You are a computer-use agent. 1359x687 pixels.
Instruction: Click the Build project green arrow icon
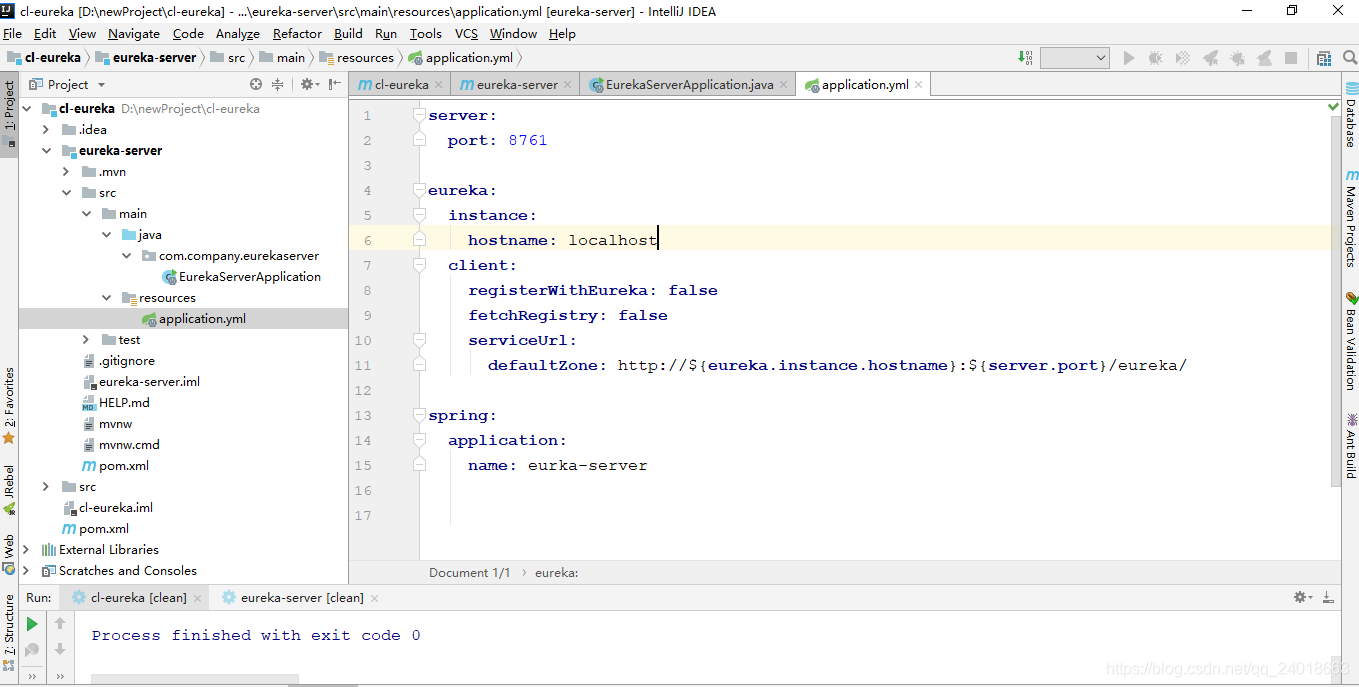point(1025,58)
